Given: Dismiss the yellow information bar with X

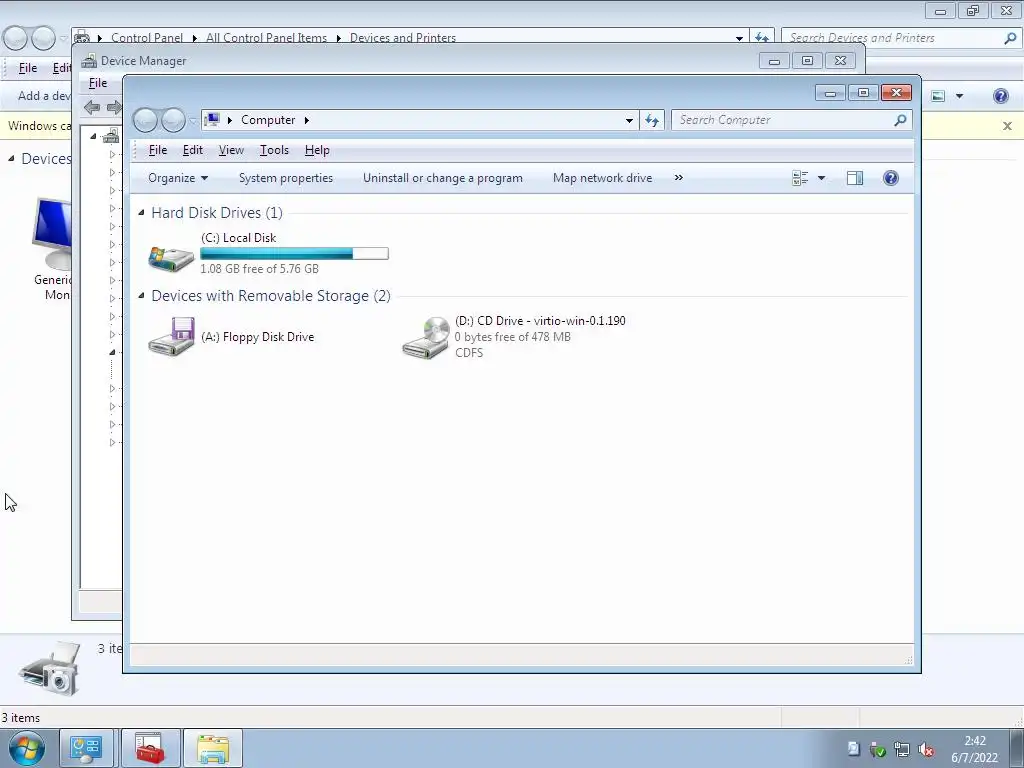Looking at the screenshot, I should 1007,126.
